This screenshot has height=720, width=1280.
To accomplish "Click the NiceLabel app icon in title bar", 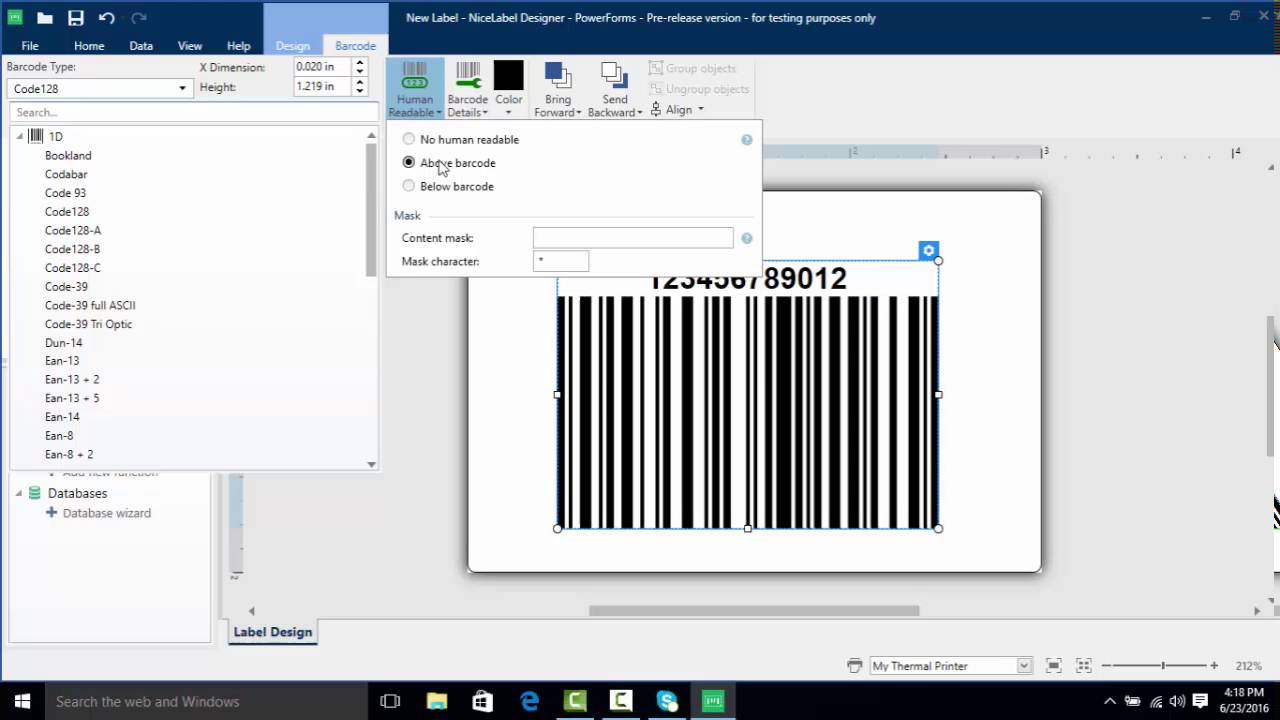I will tap(14, 18).
